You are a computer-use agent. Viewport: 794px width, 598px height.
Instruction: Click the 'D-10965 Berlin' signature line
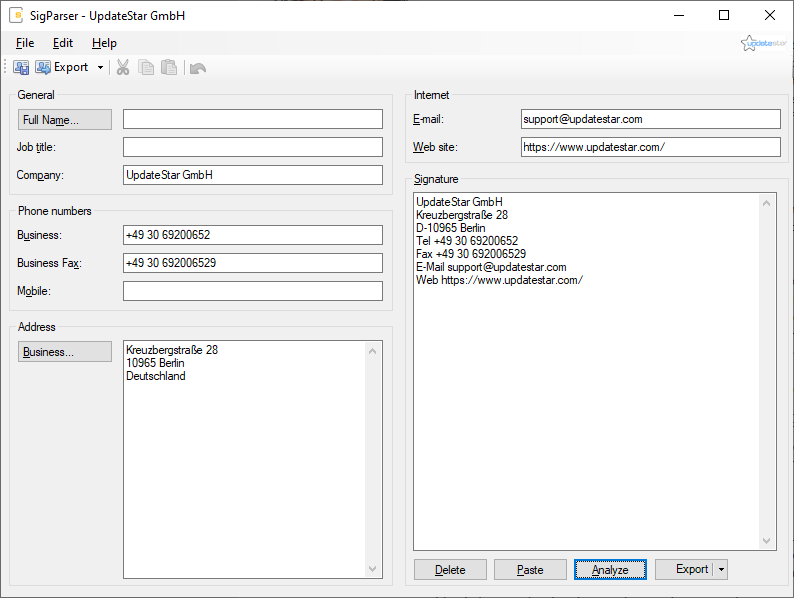pos(451,228)
